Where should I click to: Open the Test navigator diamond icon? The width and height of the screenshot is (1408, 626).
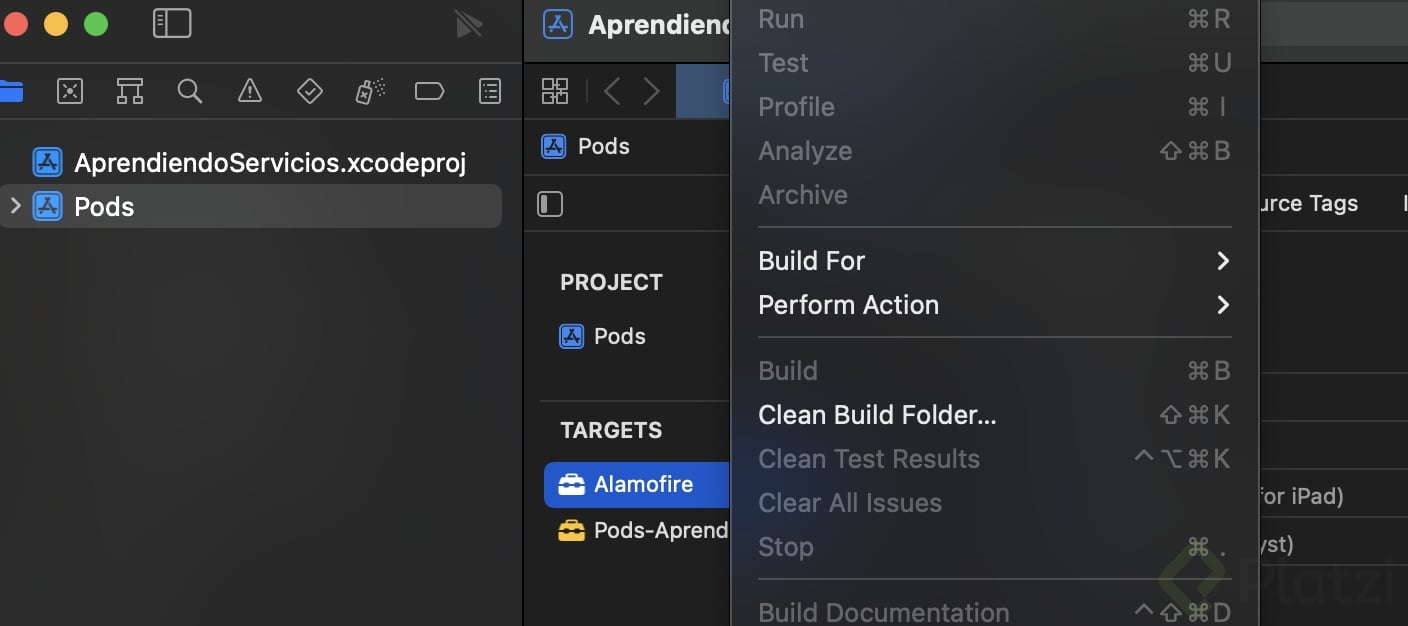[x=310, y=92]
